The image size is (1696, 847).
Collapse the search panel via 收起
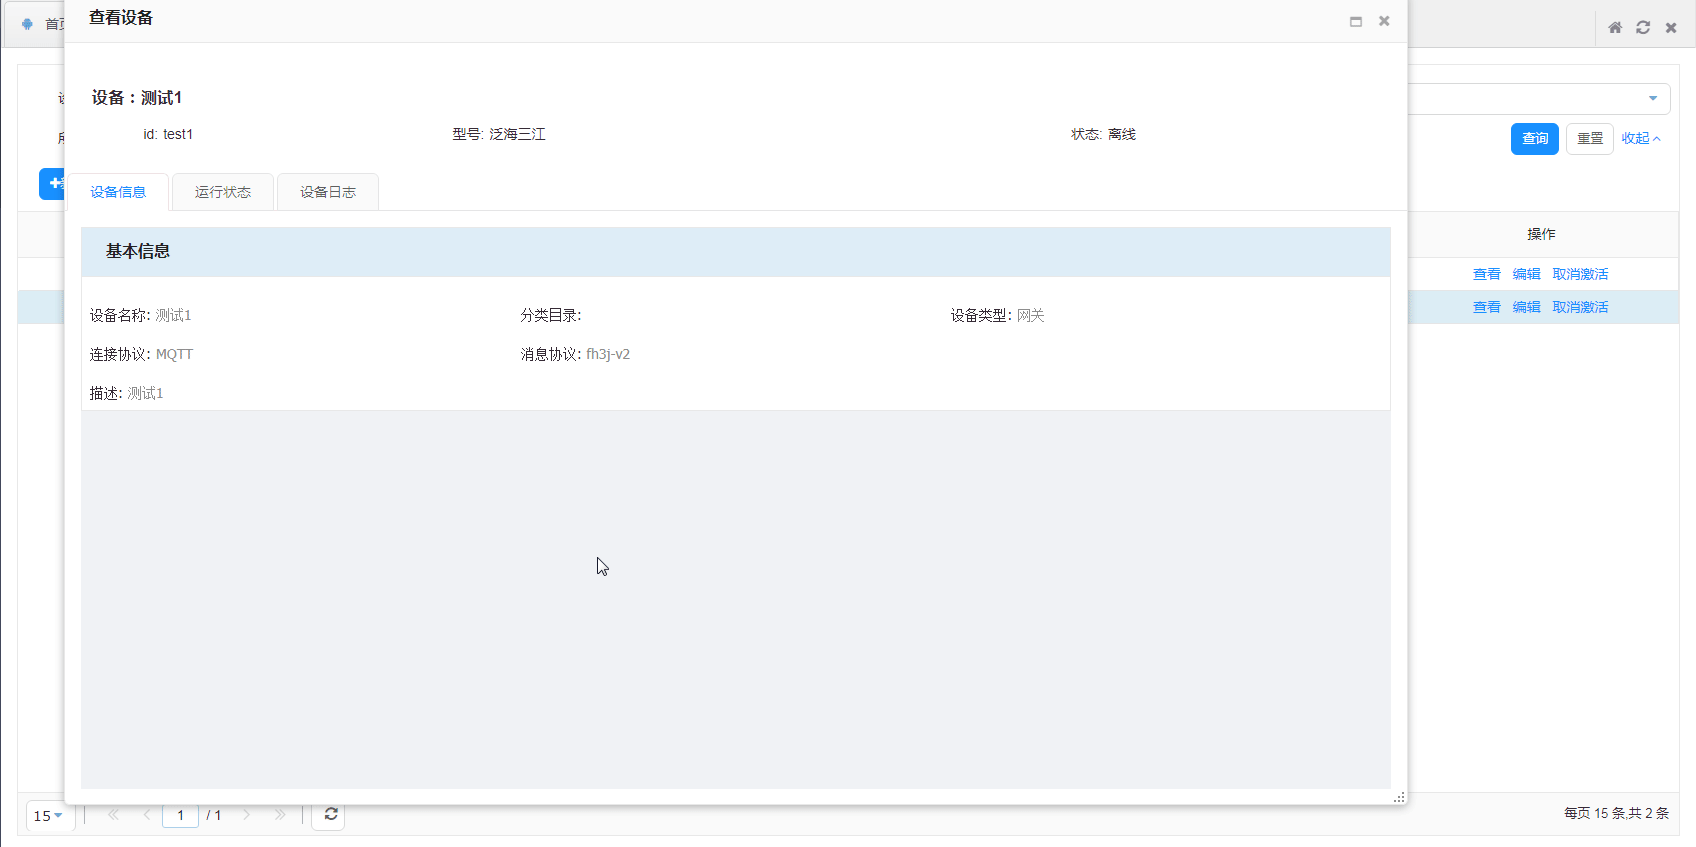[1640, 139]
